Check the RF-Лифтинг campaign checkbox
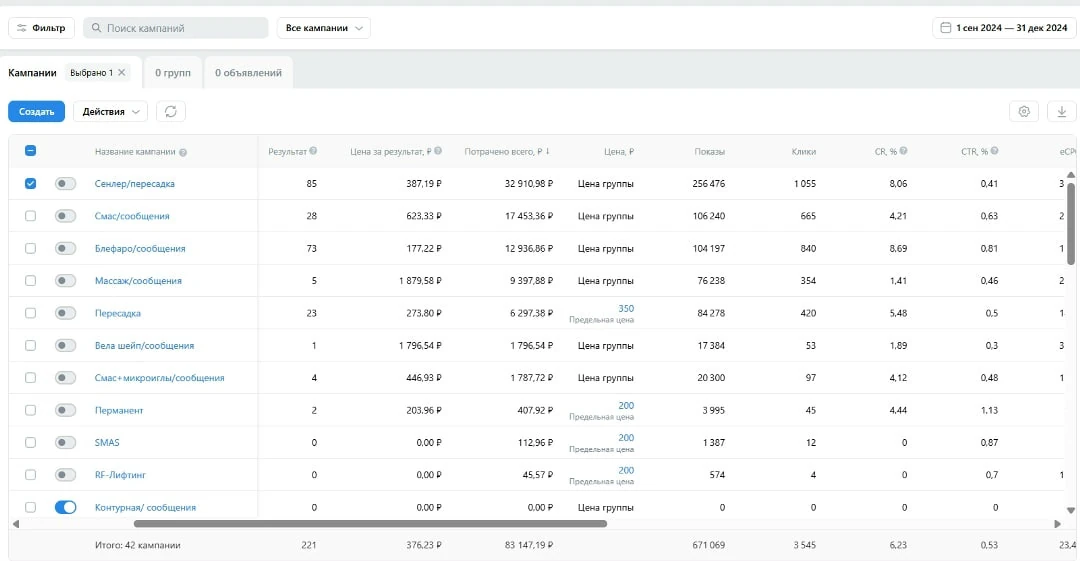Screen dimensions: 1080x561 click(x=30, y=475)
